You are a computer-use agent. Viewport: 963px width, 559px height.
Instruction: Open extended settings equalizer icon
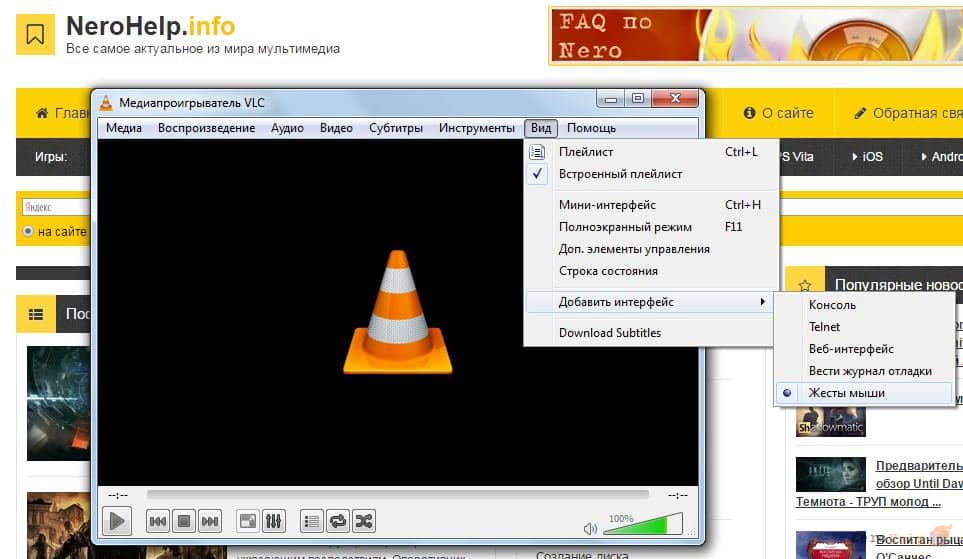273,522
